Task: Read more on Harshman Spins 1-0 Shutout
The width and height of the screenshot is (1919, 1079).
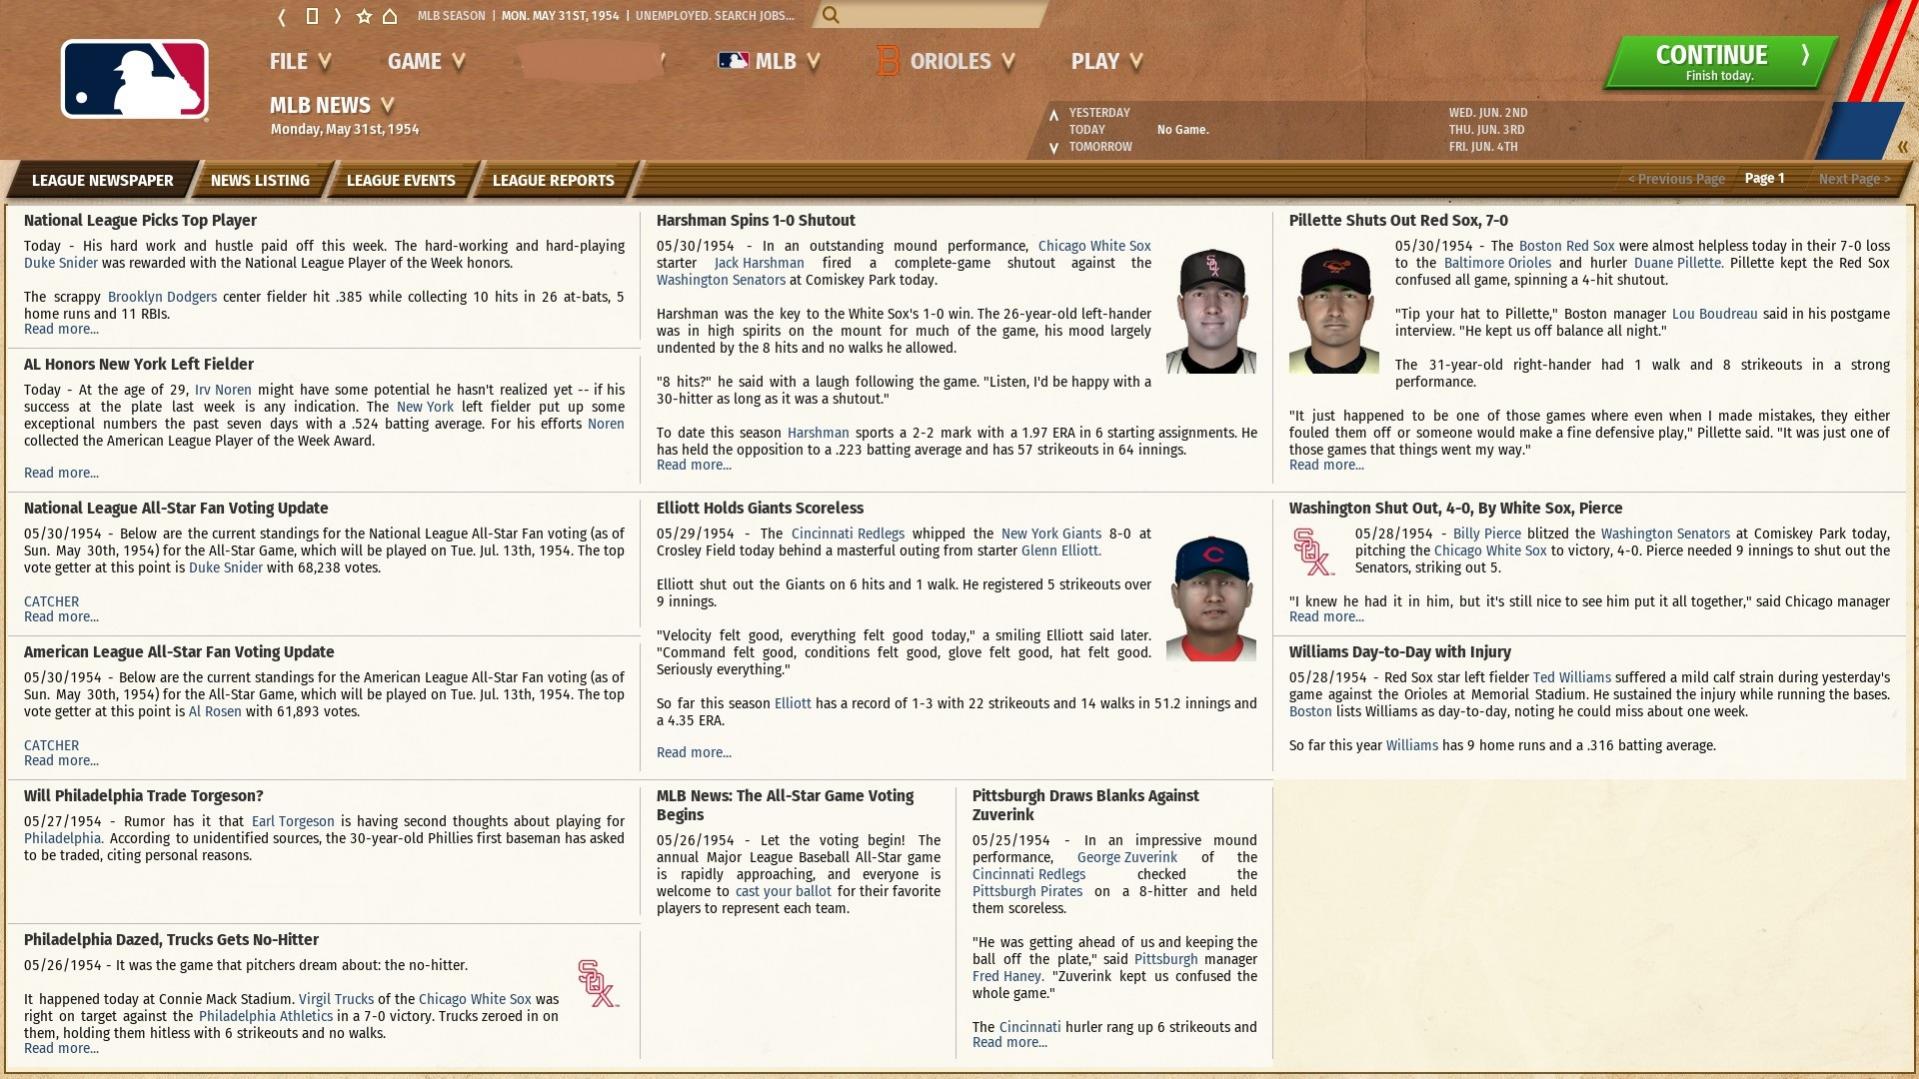Action: [x=694, y=465]
